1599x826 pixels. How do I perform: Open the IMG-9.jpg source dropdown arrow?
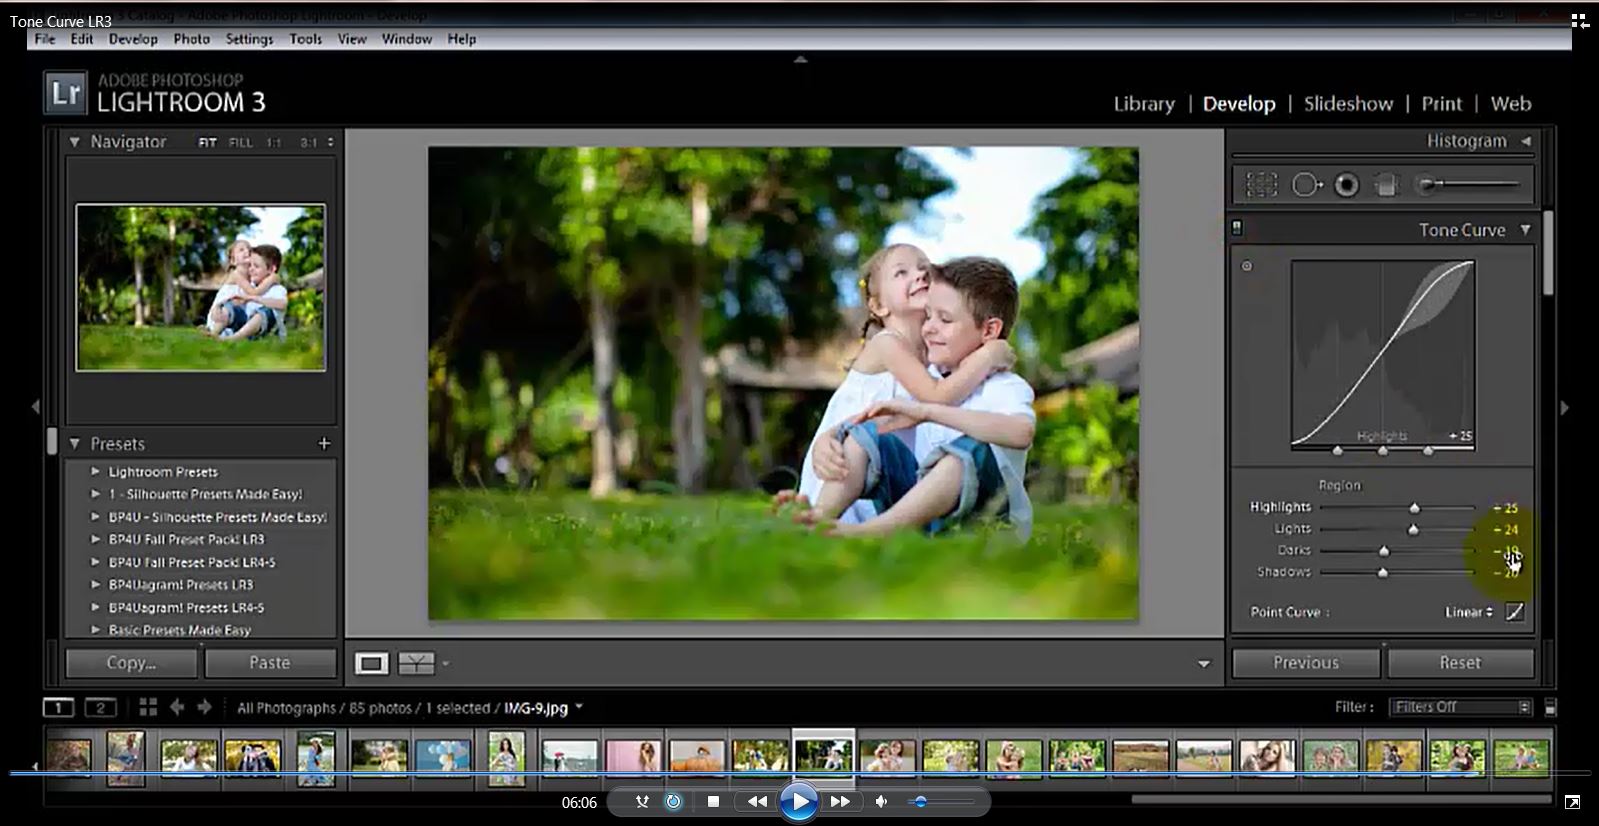(x=579, y=707)
